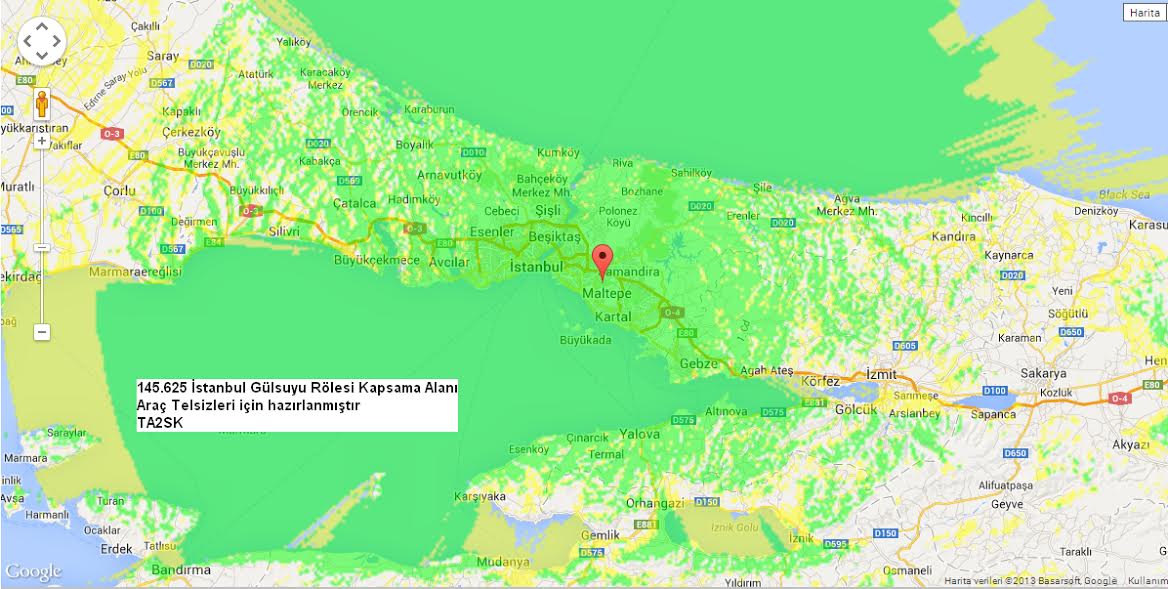Click the E84 road shield near Silivri
Viewport: 1168px width, 589px height.
[x=215, y=243]
